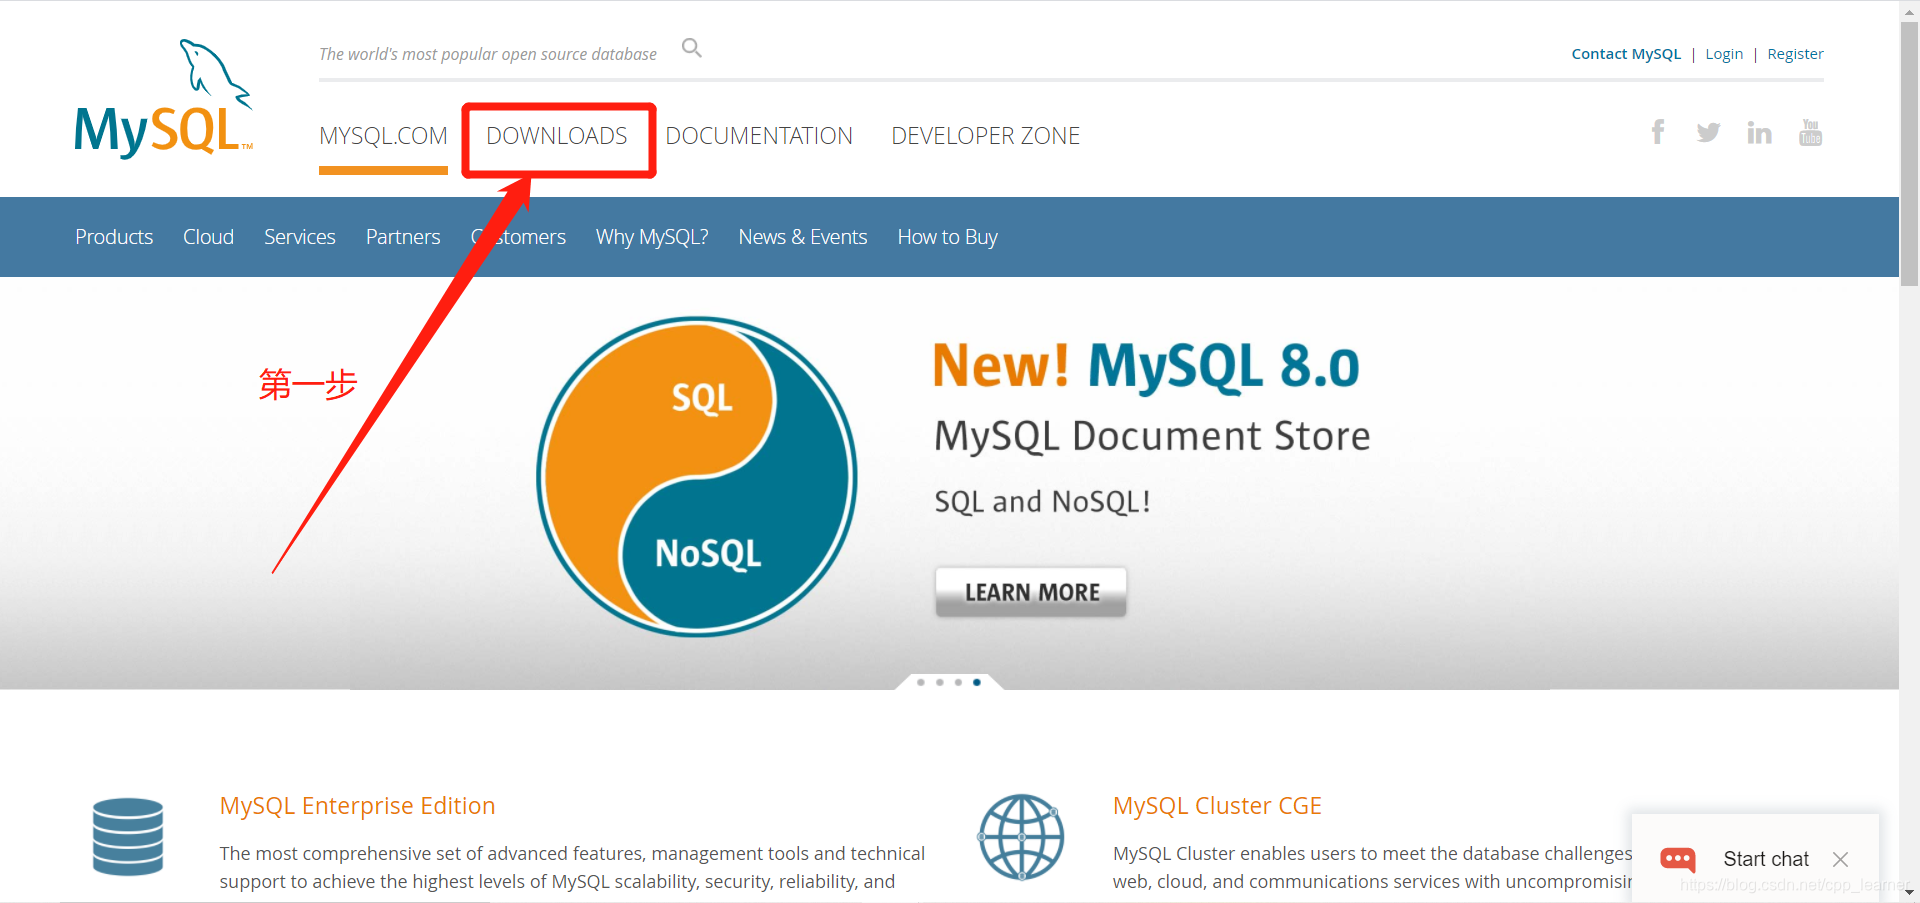Click the Enterprise Edition database icon

point(128,837)
